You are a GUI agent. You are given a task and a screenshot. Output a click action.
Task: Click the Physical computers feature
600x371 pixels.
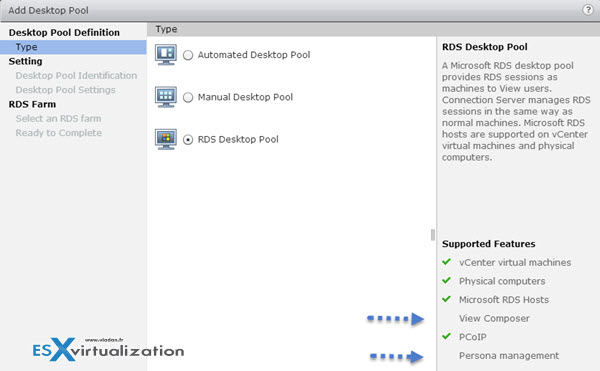[x=502, y=281]
